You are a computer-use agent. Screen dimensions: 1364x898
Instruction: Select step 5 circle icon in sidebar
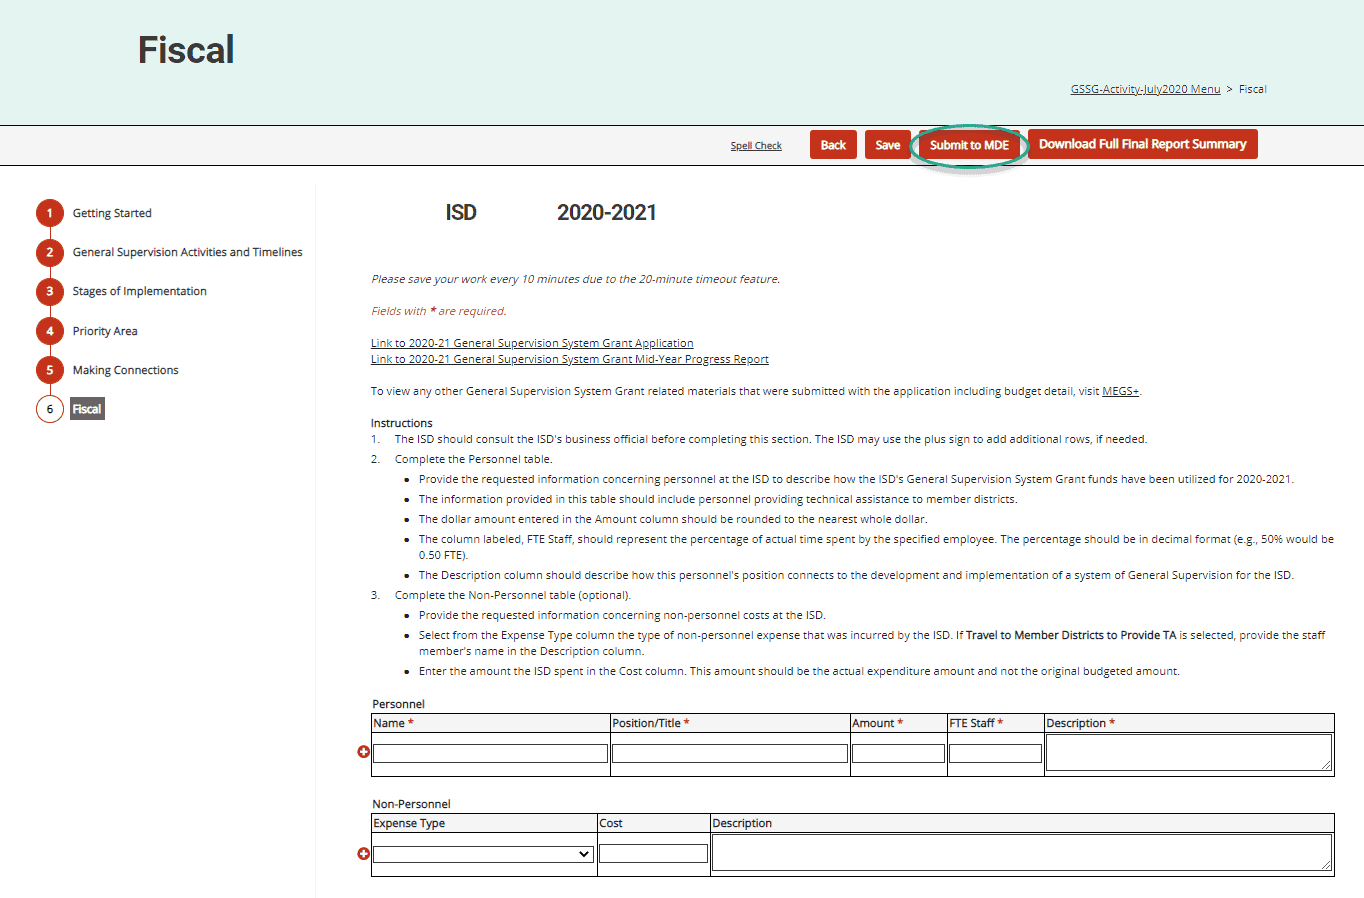click(50, 370)
